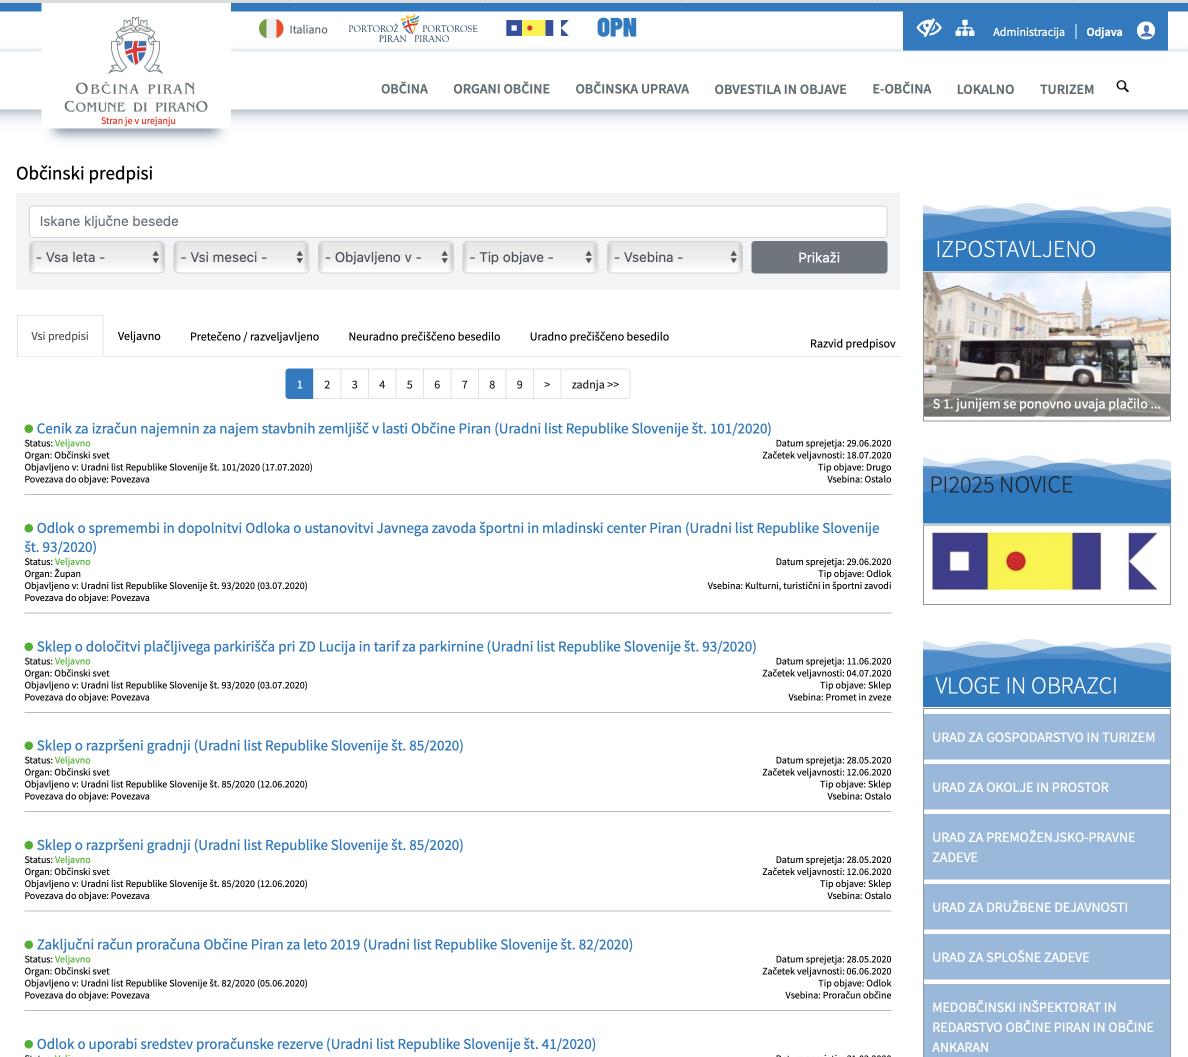This screenshot has height=1057, width=1188.
Task: Open the search magnifier icon
Action: [x=1123, y=86]
